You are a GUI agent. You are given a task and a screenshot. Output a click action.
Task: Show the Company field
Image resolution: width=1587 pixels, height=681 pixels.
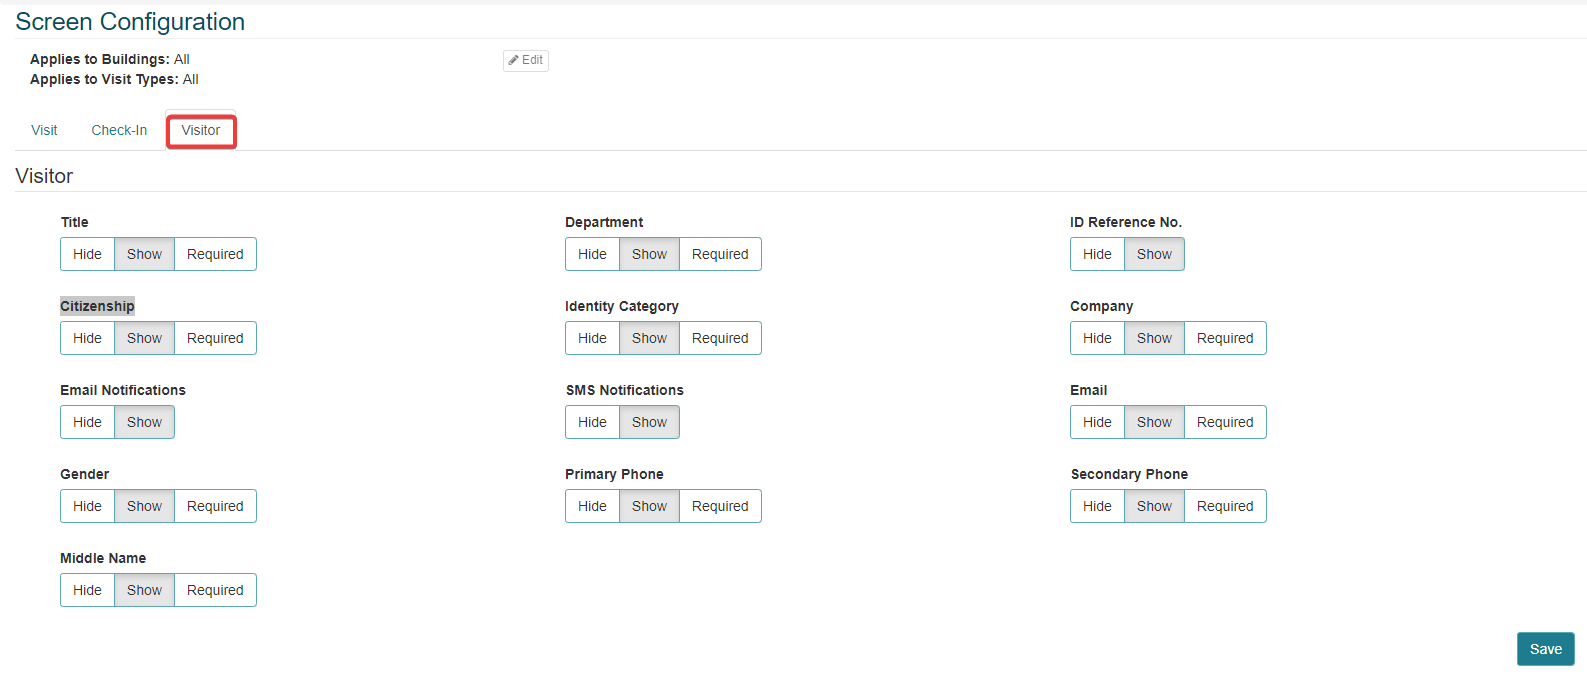coord(1154,338)
